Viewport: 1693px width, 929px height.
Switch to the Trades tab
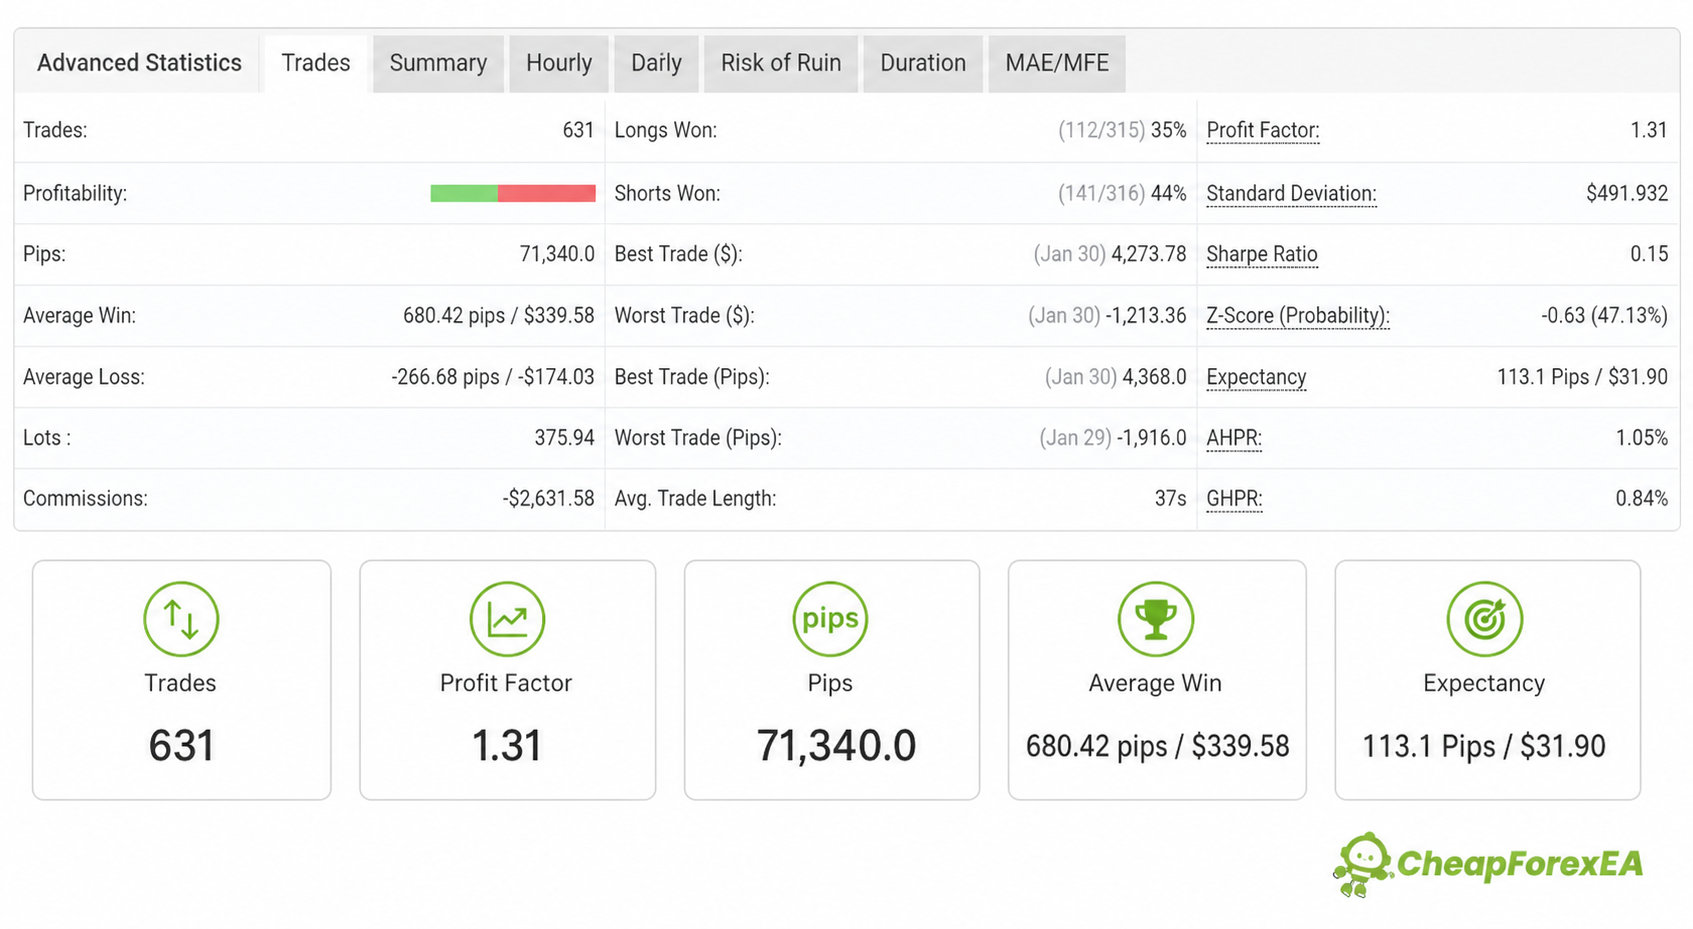[316, 63]
